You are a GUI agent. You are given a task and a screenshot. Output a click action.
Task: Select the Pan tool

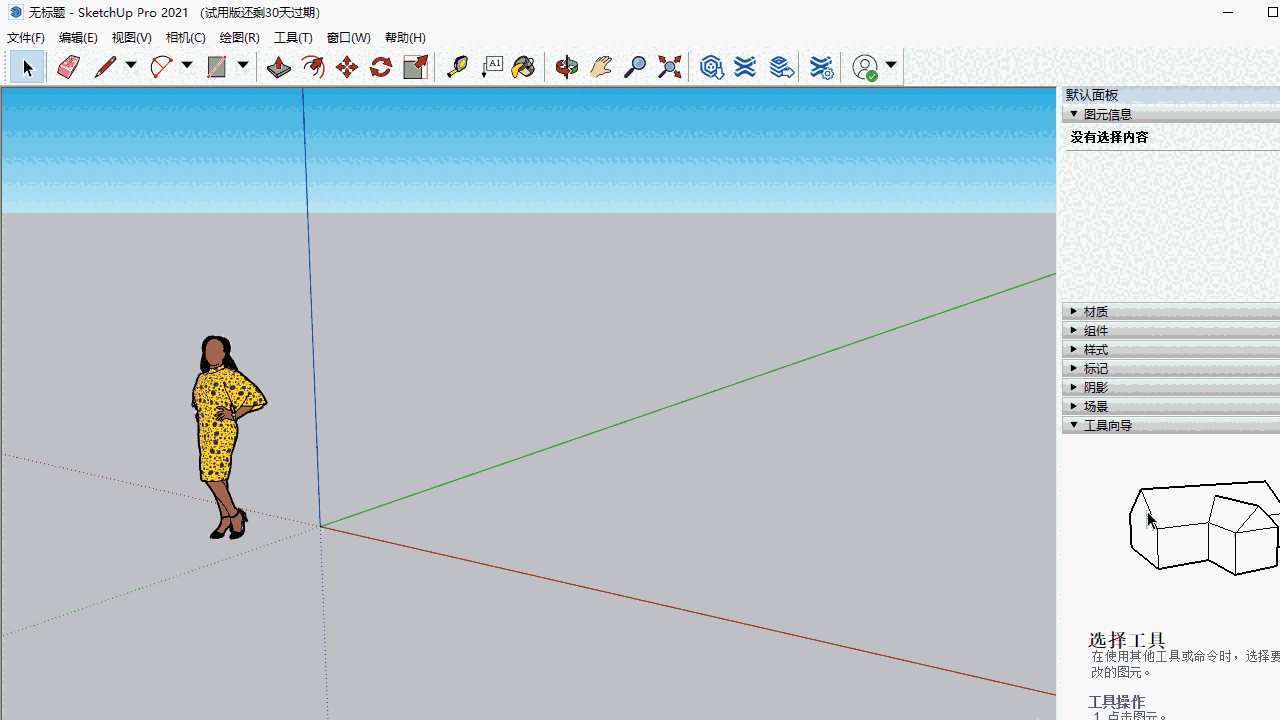601,67
